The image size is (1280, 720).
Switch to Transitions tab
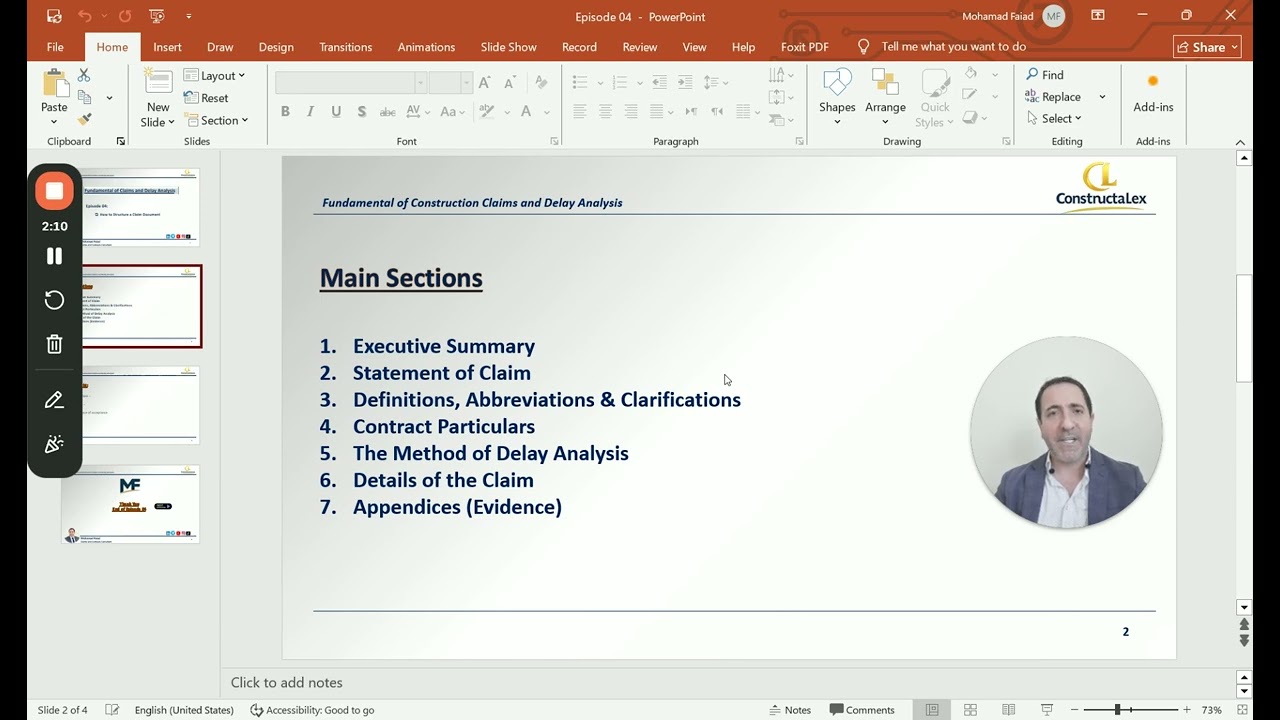coord(345,47)
